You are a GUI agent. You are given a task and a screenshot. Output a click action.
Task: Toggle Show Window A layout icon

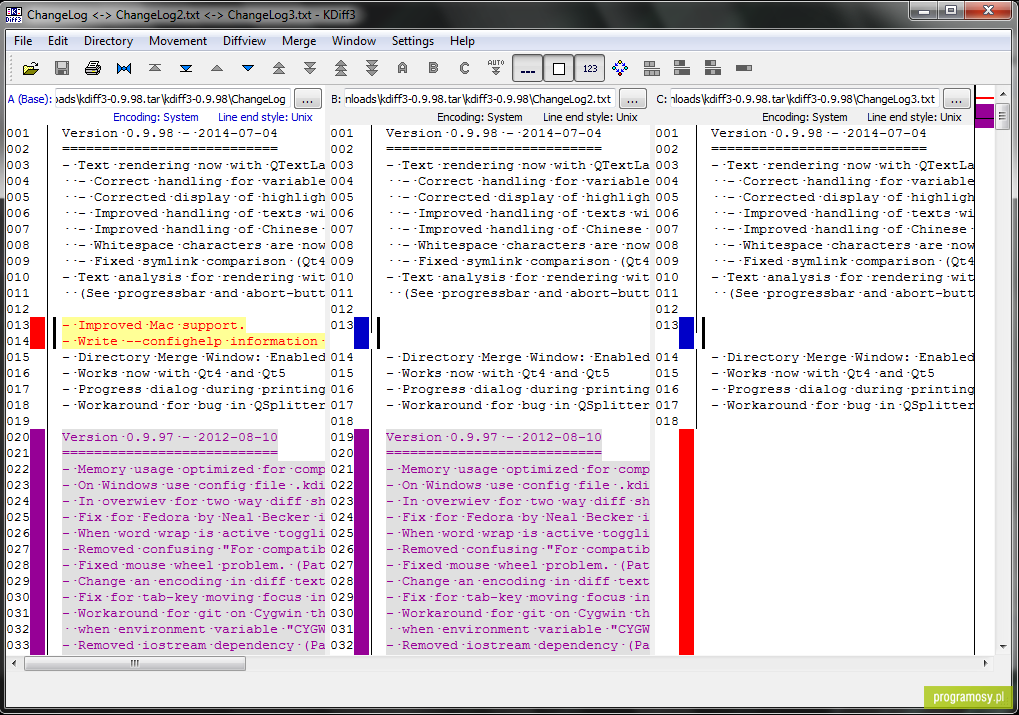coord(651,68)
